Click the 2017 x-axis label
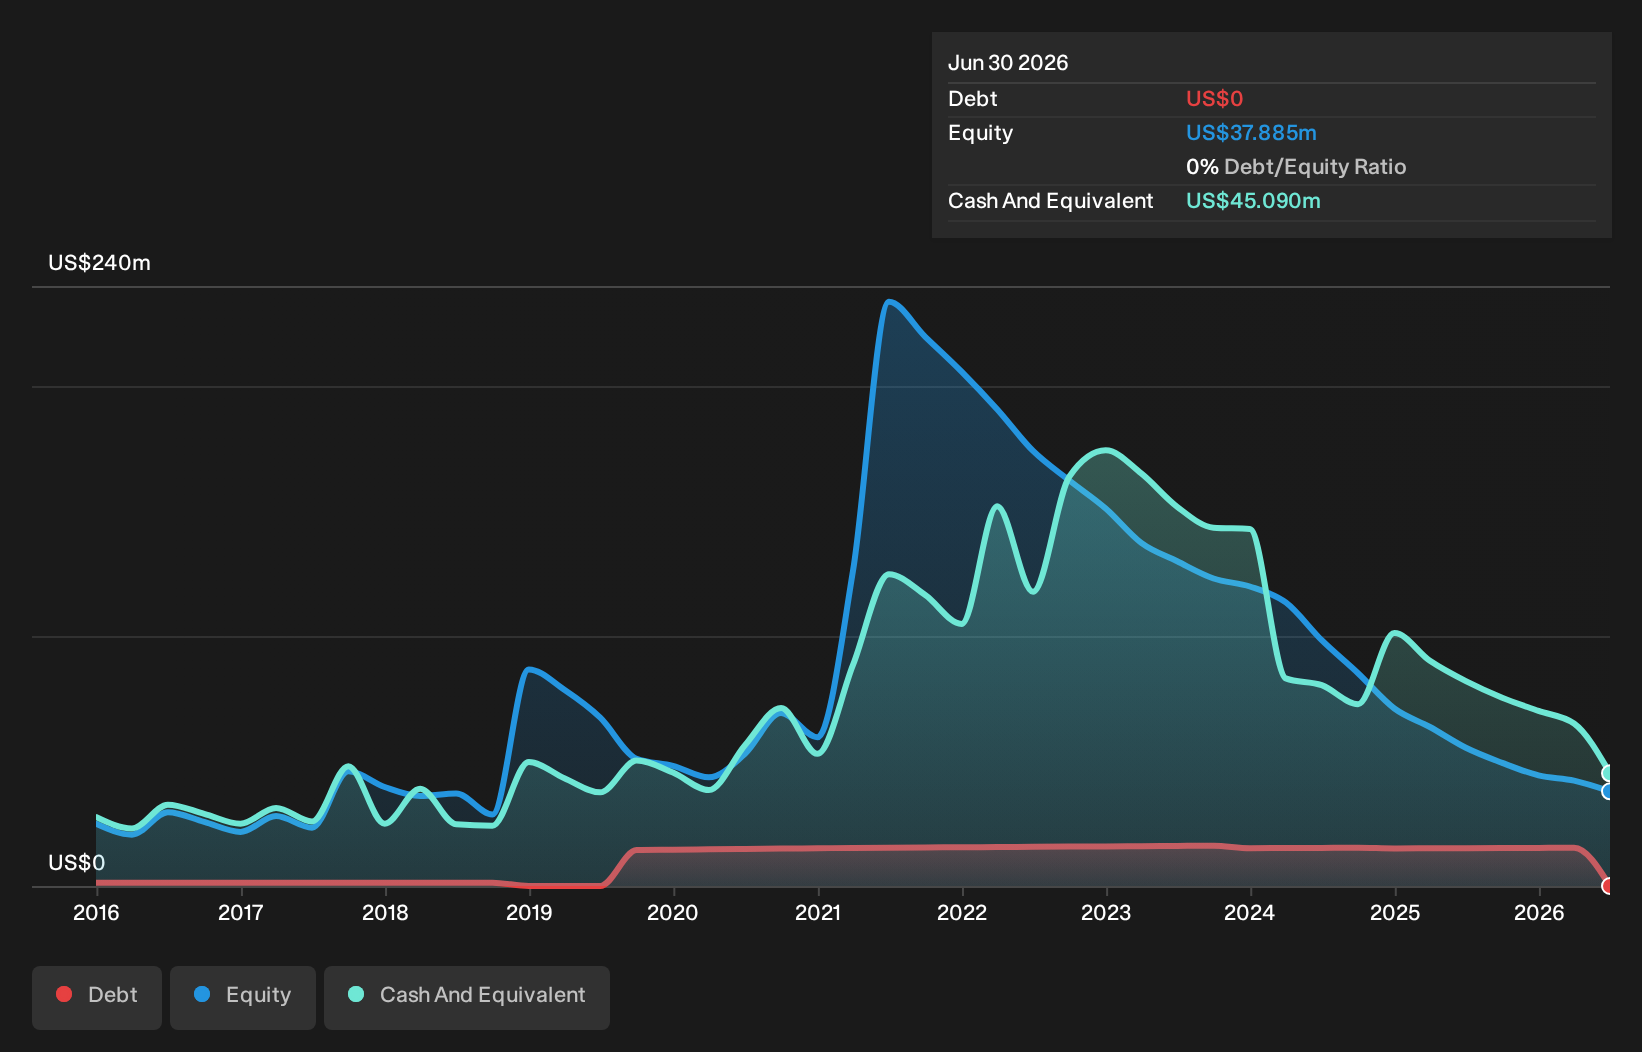Screen dimensions: 1642x1052 pyautogui.click(x=240, y=912)
